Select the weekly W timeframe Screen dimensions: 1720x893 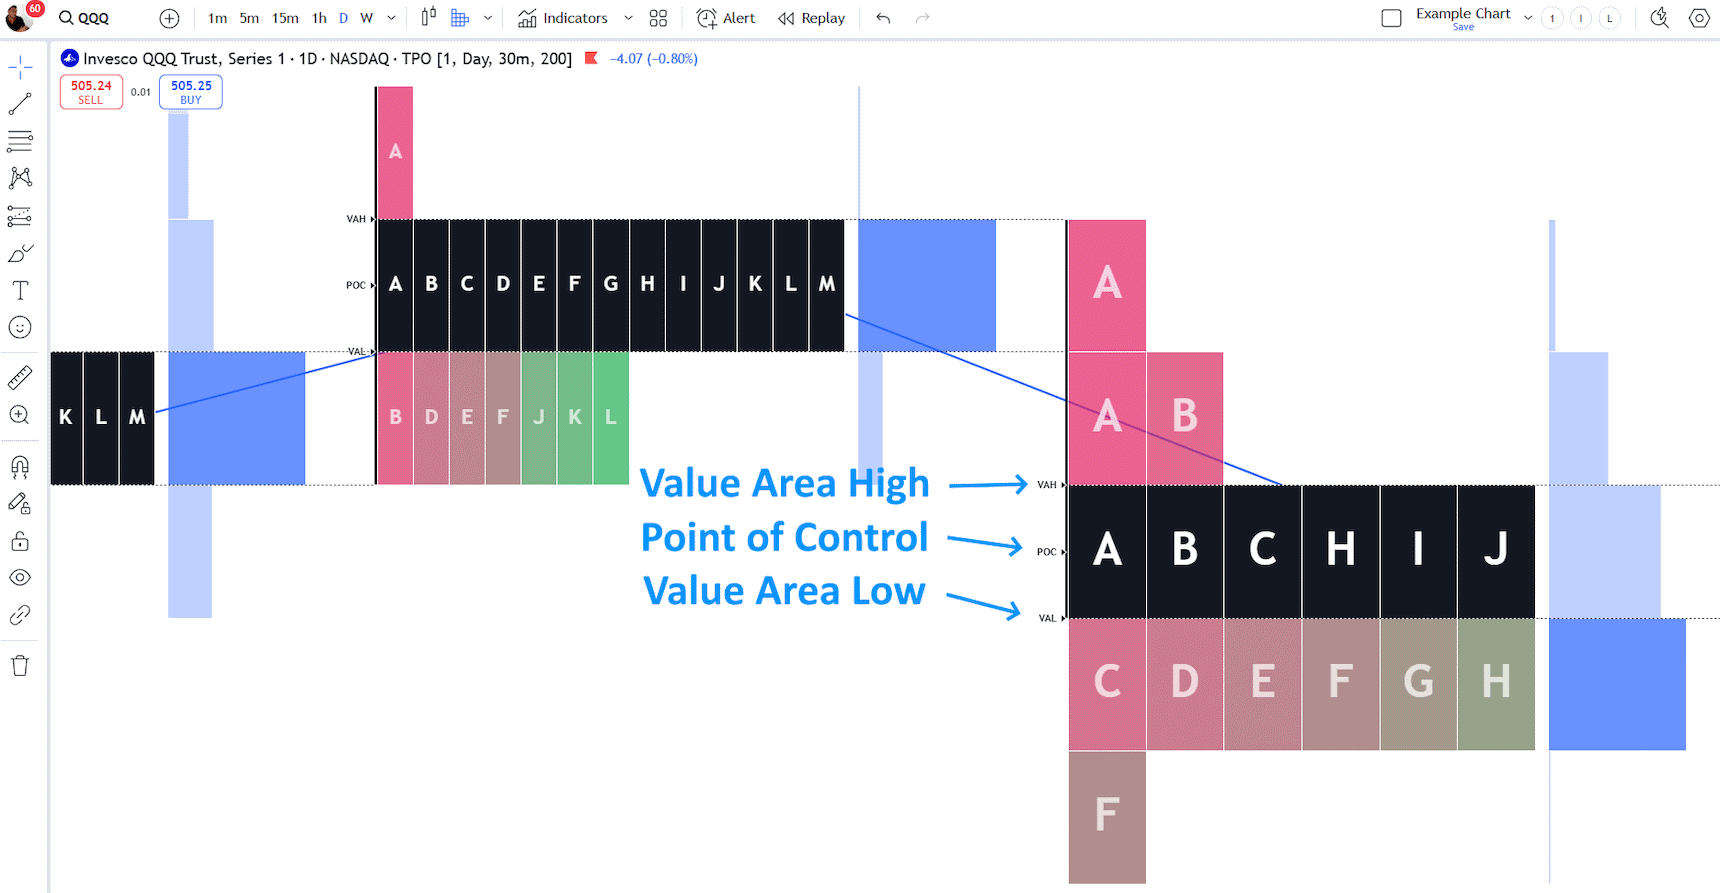click(x=366, y=17)
